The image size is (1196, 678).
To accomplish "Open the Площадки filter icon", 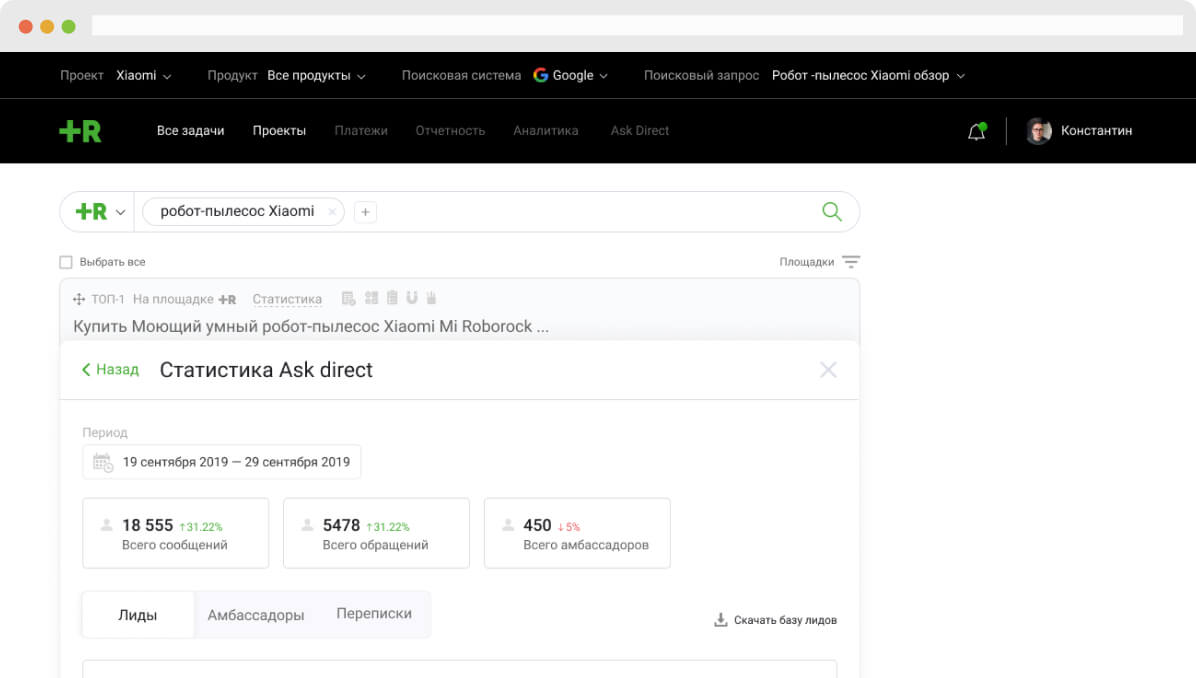I will 850,262.
